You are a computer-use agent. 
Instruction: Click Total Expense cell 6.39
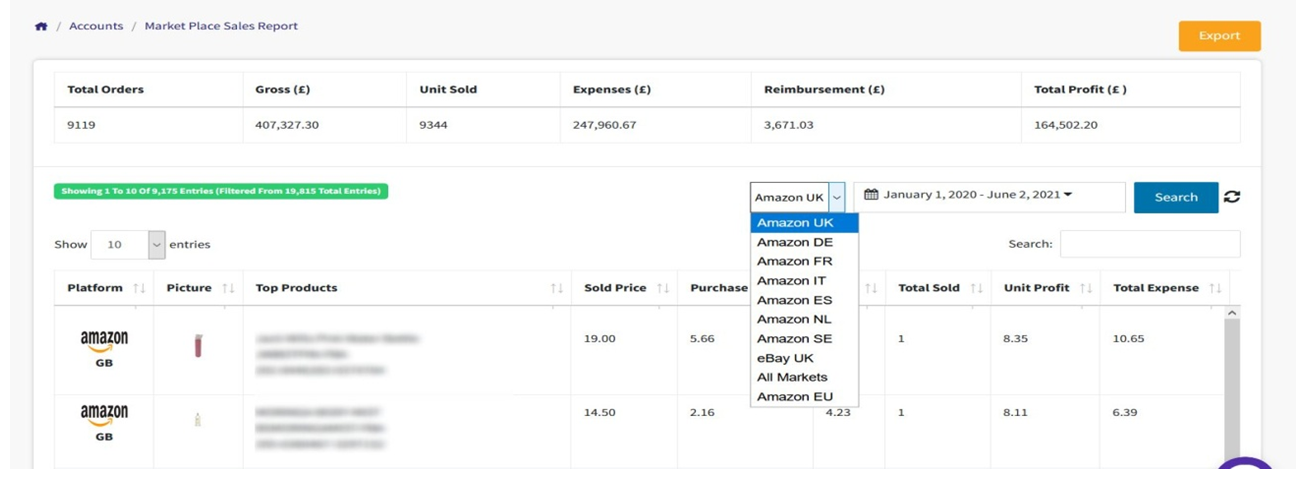coord(1125,412)
